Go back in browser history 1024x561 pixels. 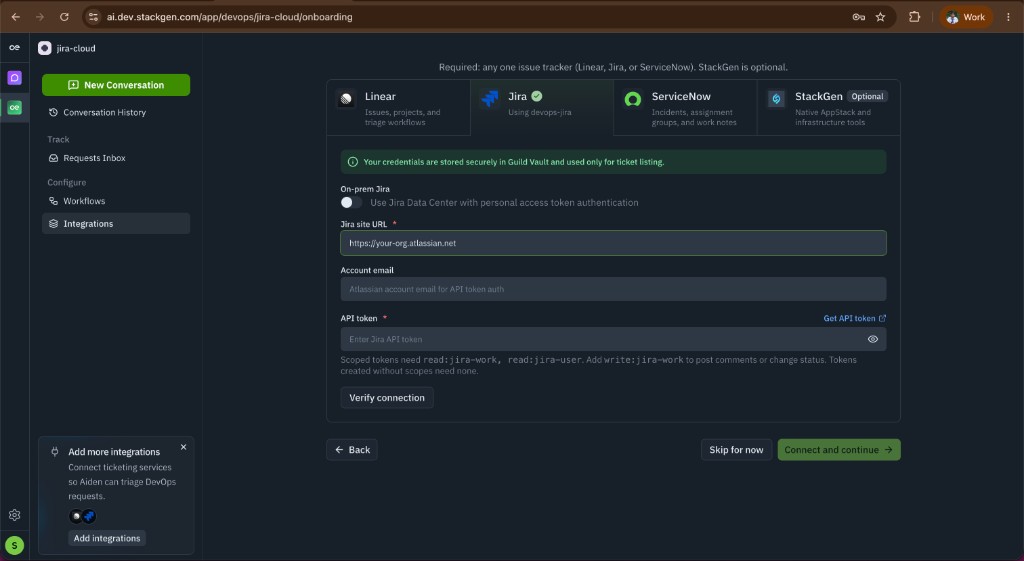coord(16,17)
